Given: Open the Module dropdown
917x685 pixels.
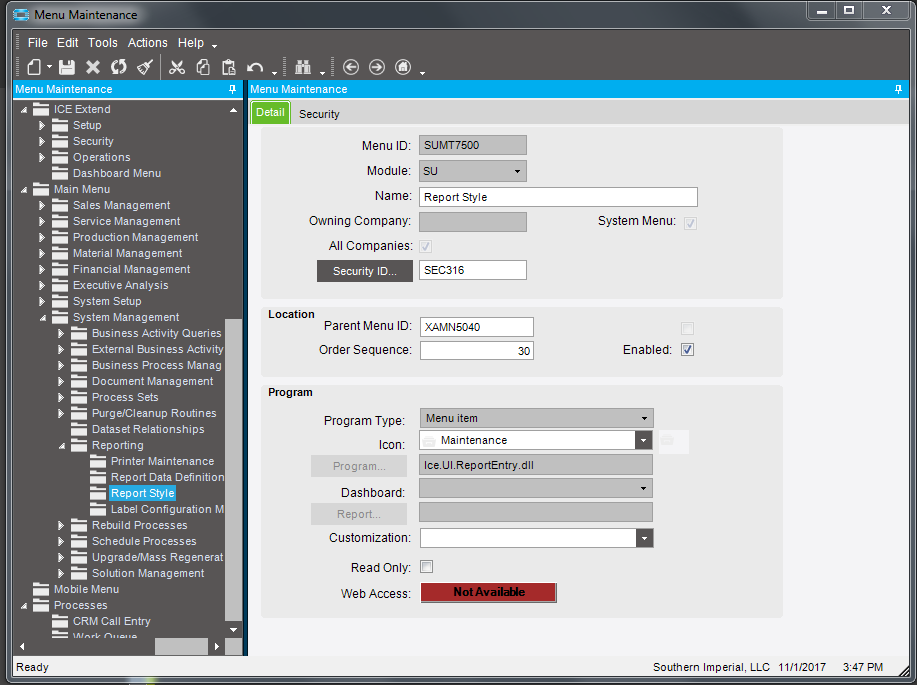Looking at the screenshot, I should tap(517, 171).
